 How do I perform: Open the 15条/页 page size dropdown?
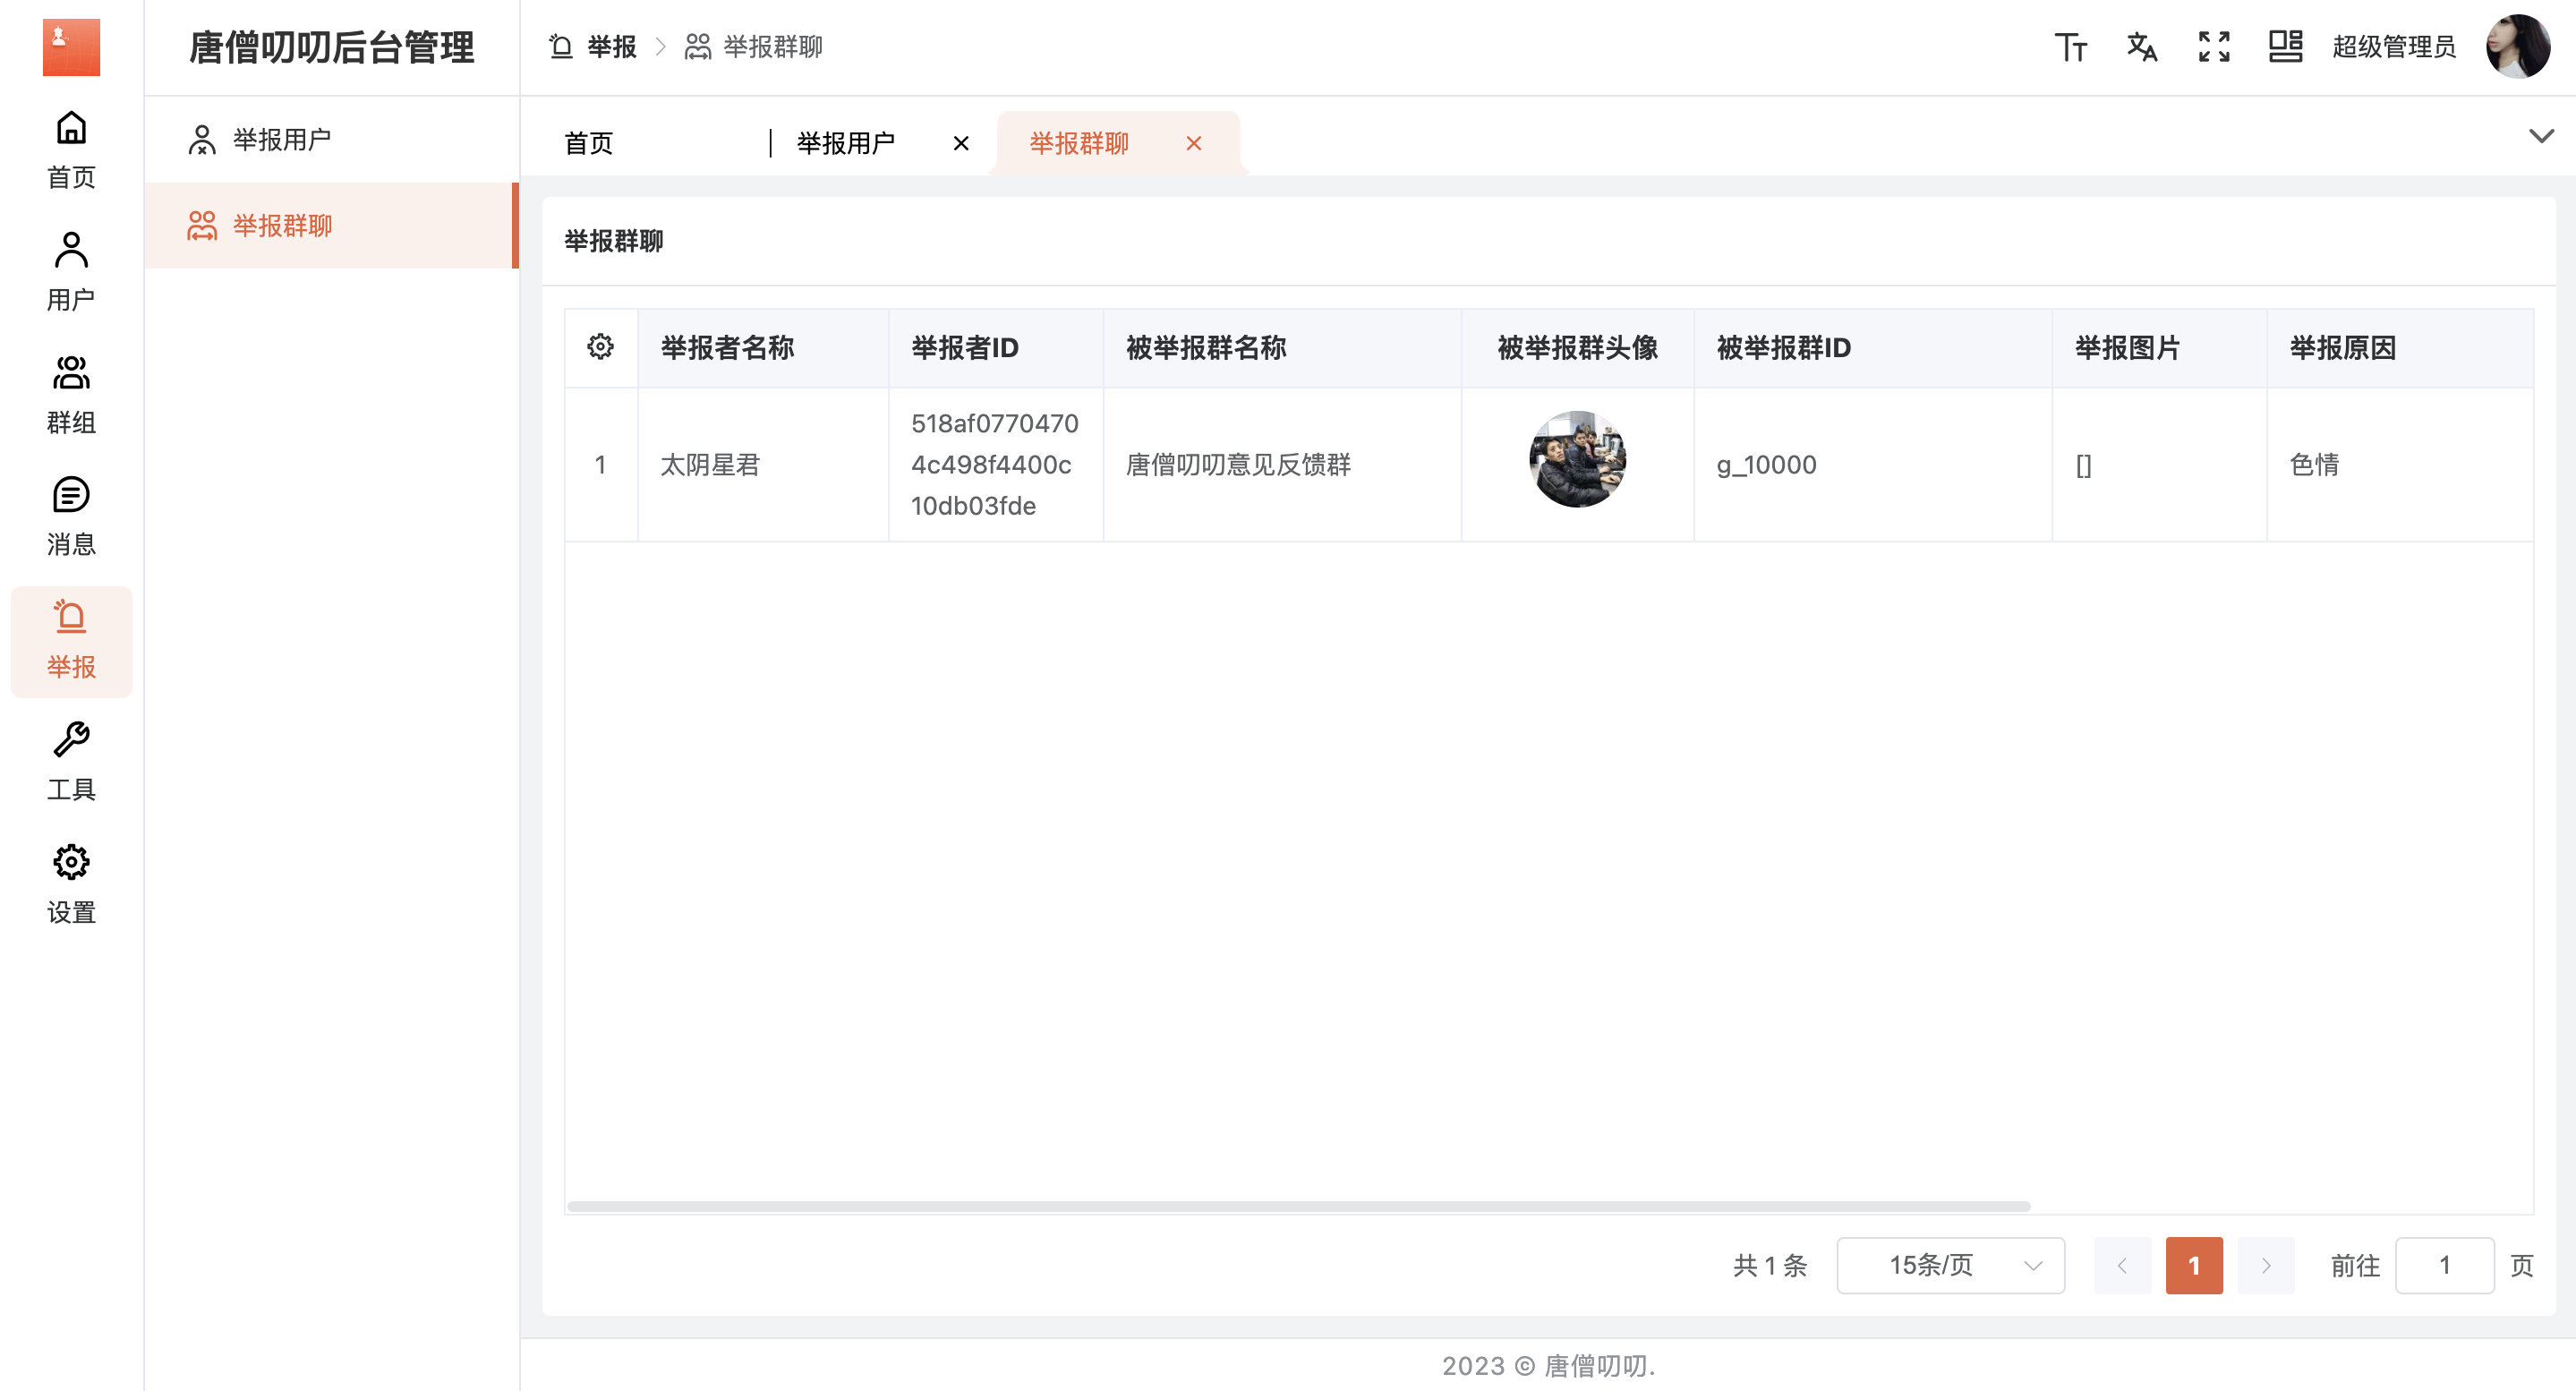pyautogui.click(x=1950, y=1265)
